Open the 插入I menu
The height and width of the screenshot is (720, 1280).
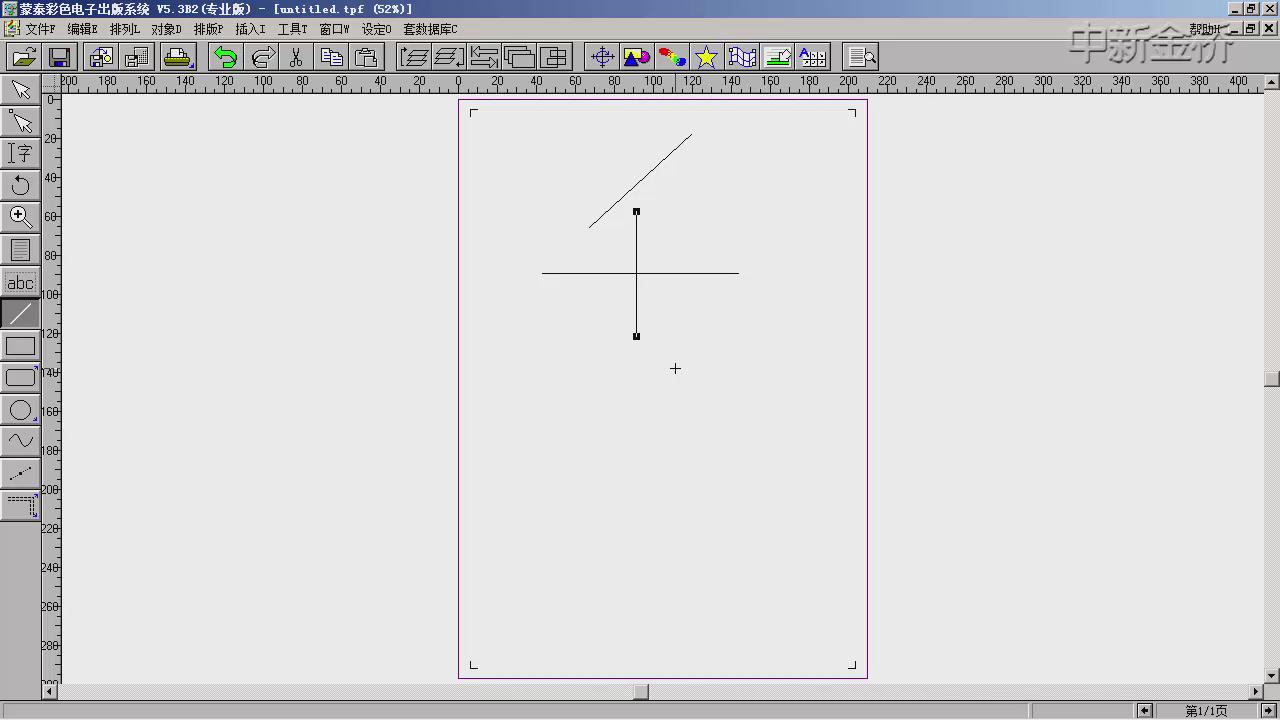[250, 29]
